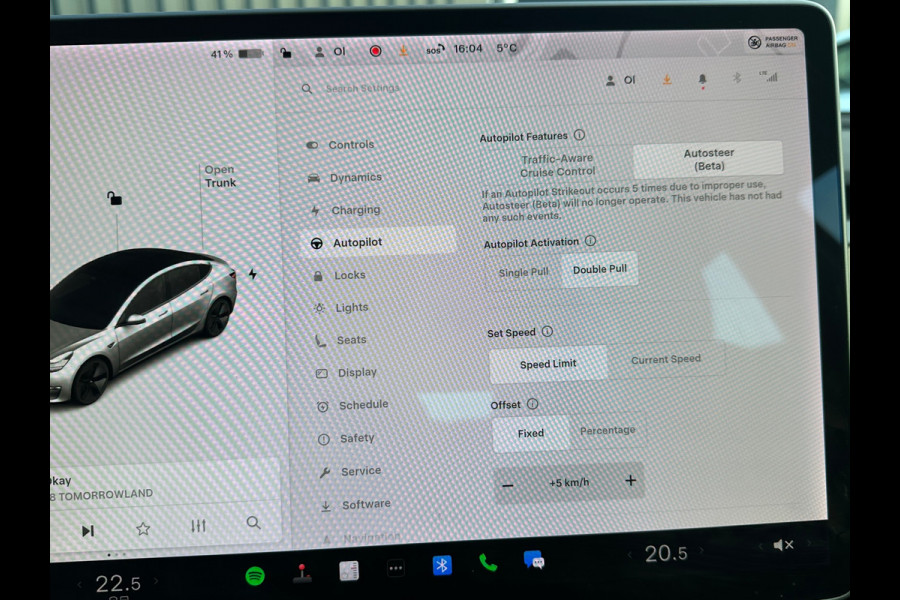This screenshot has height=600, width=900.
Task: Increase speed offset with the plus stepper
Action: click(x=630, y=481)
